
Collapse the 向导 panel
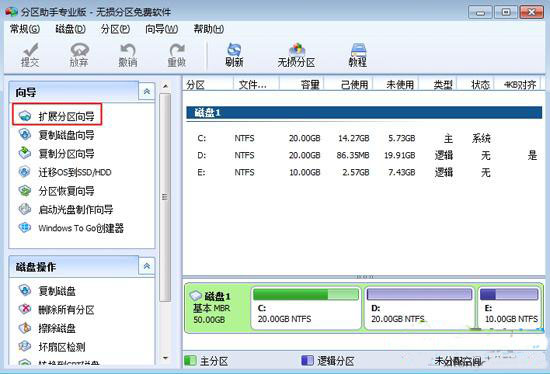[147, 92]
